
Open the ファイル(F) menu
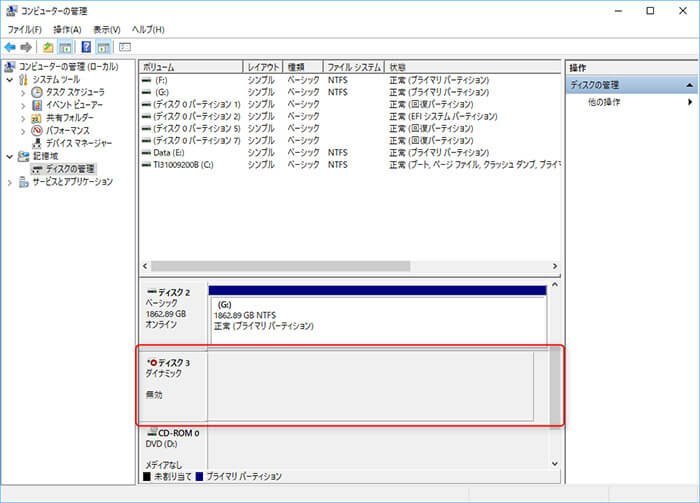click(25, 29)
